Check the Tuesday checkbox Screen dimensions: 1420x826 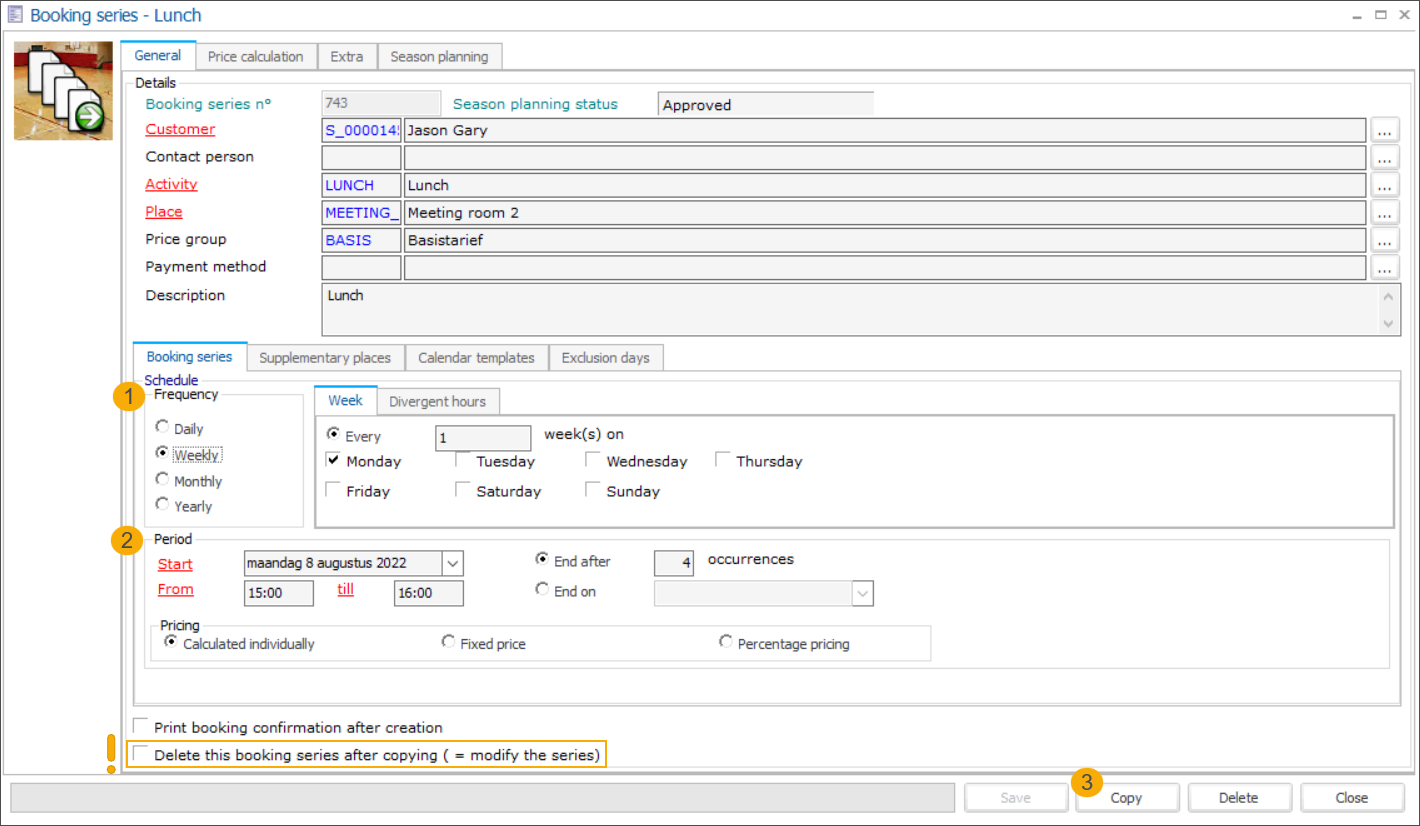463,461
